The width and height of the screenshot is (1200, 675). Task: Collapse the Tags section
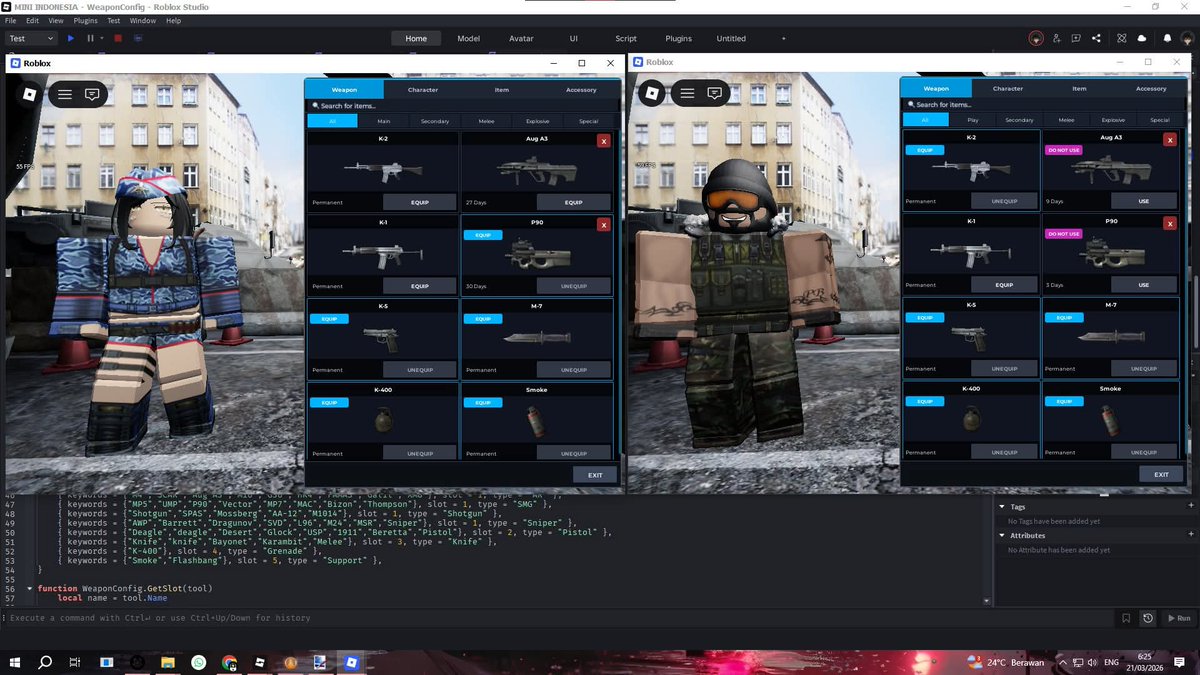1002,507
